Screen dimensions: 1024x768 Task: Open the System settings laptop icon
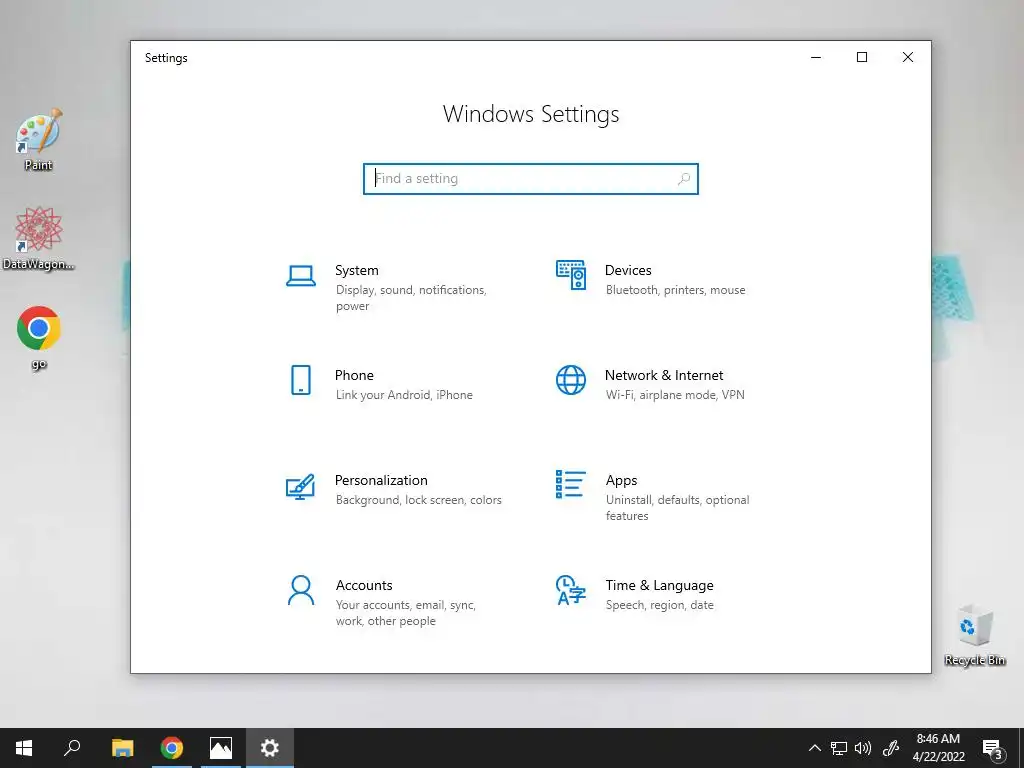(x=300, y=276)
